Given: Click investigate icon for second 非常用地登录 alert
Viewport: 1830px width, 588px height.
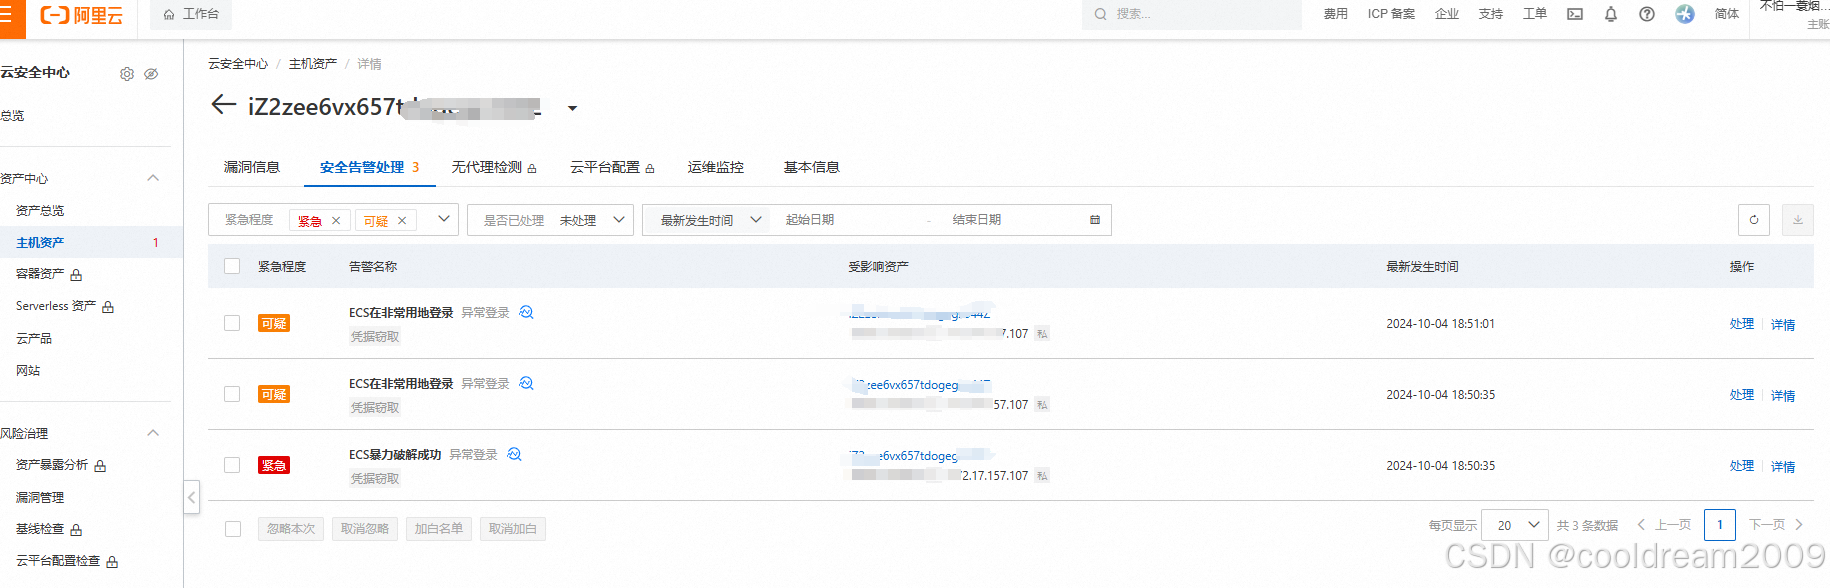Looking at the screenshot, I should (x=527, y=383).
